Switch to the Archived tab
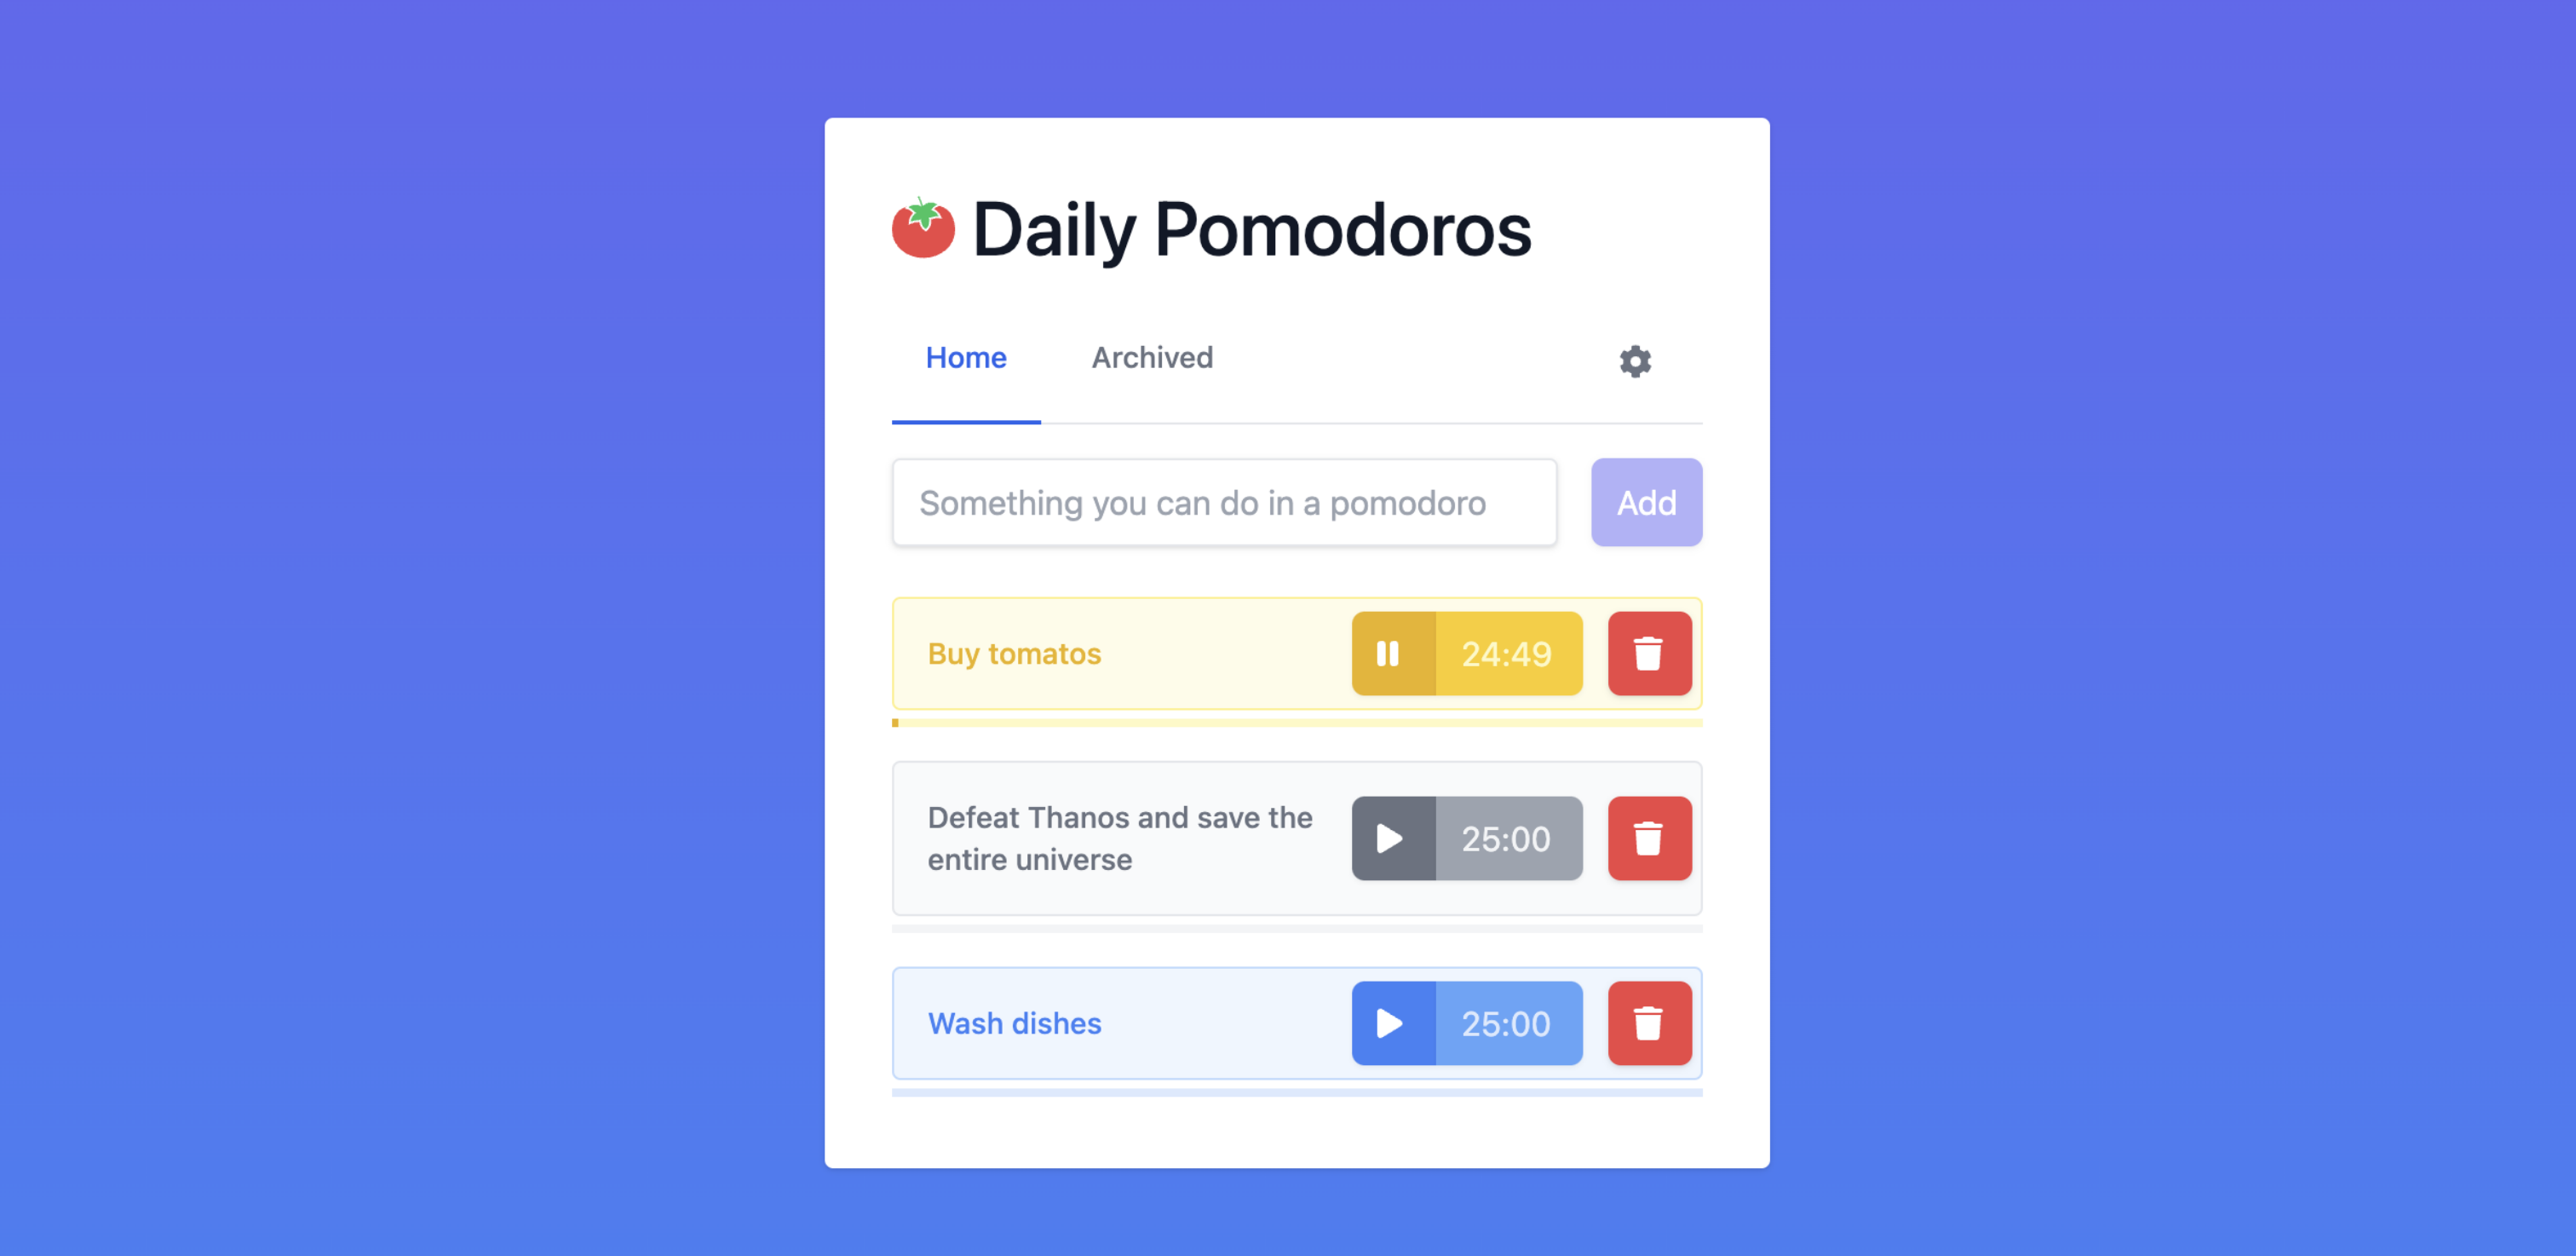Viewport: 2576px width, 1256px height. [x=1150, y=359]
